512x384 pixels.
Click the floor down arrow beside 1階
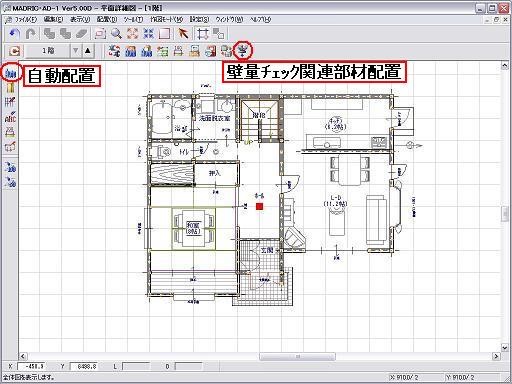(76, 51)
